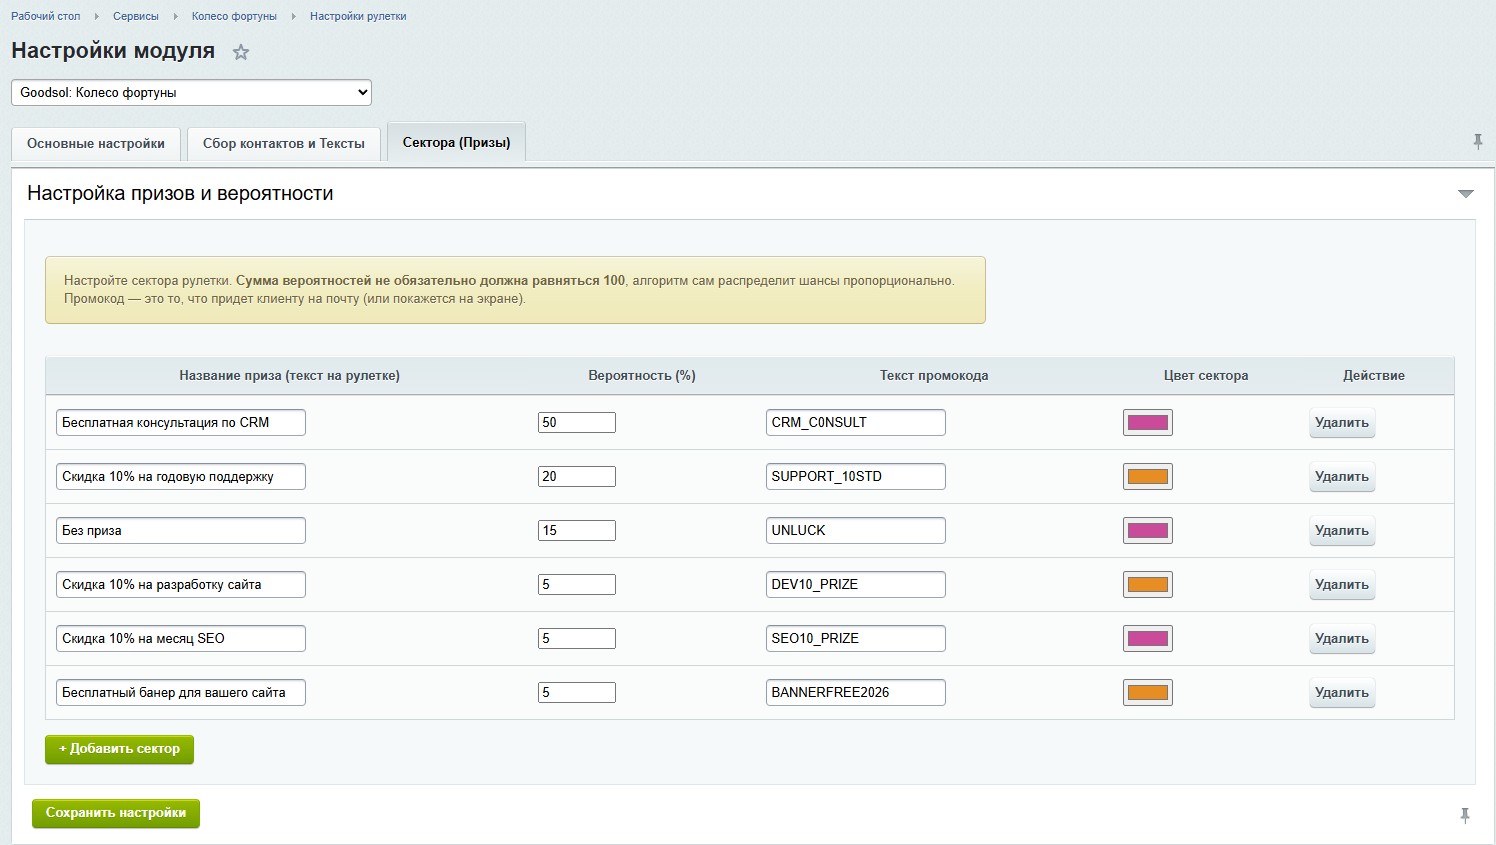Open Рабочий стол breadcrumb link
The image size is (1496, 845).
click(x=46, y=16)
